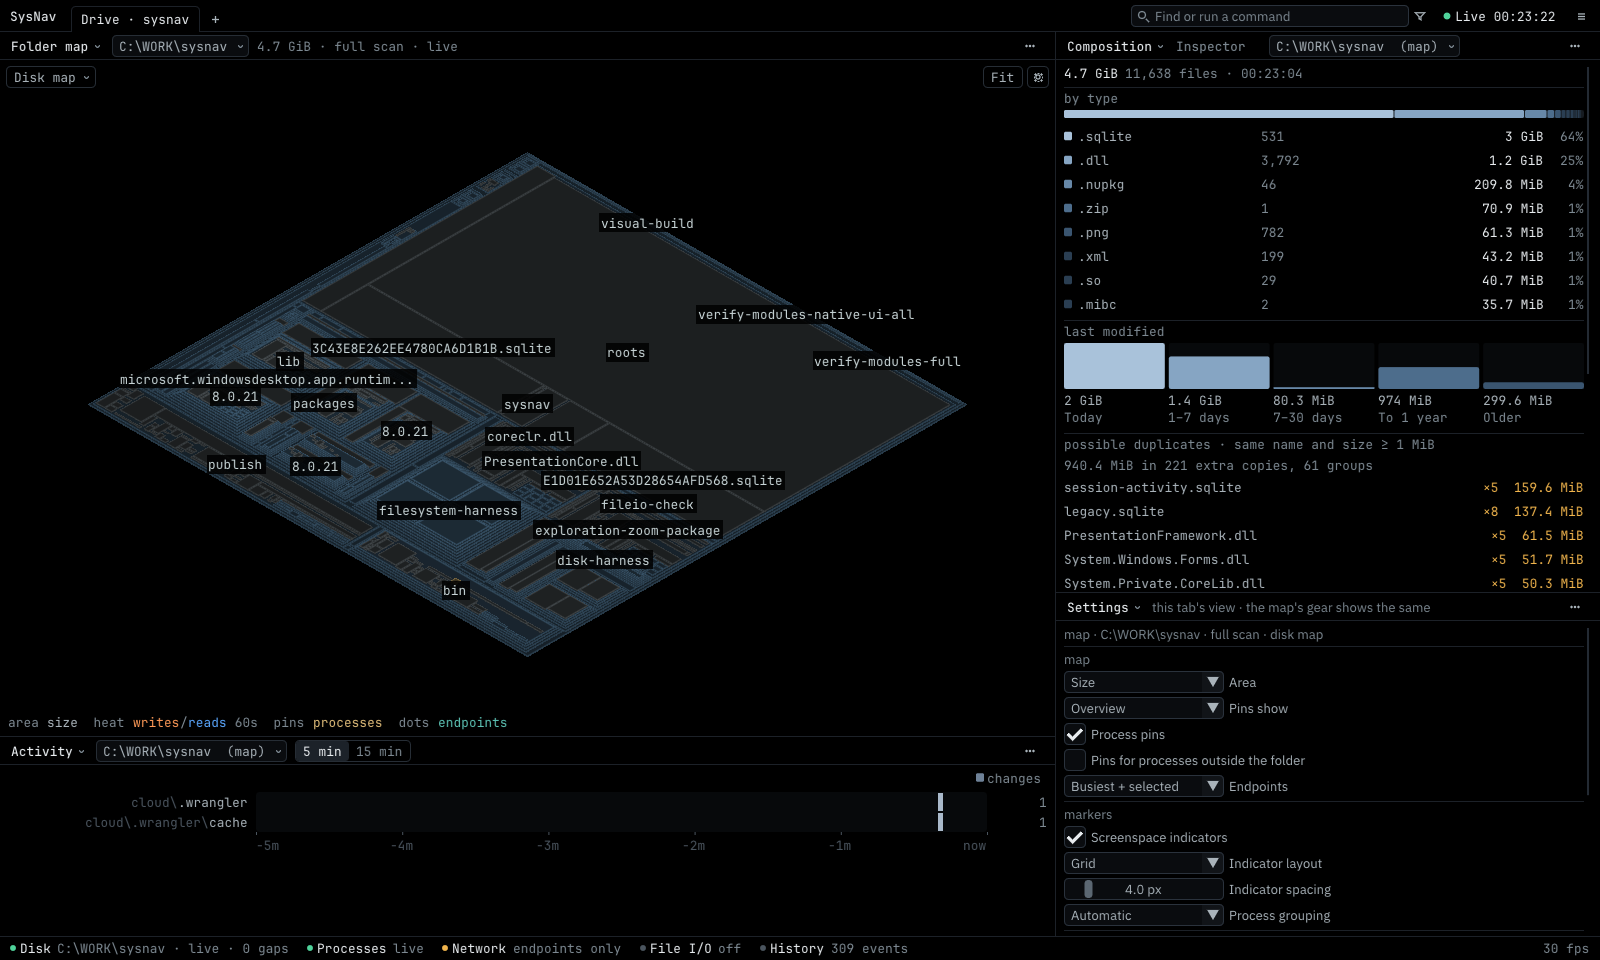Open Settings panel more options menu

click(1575, 607)
